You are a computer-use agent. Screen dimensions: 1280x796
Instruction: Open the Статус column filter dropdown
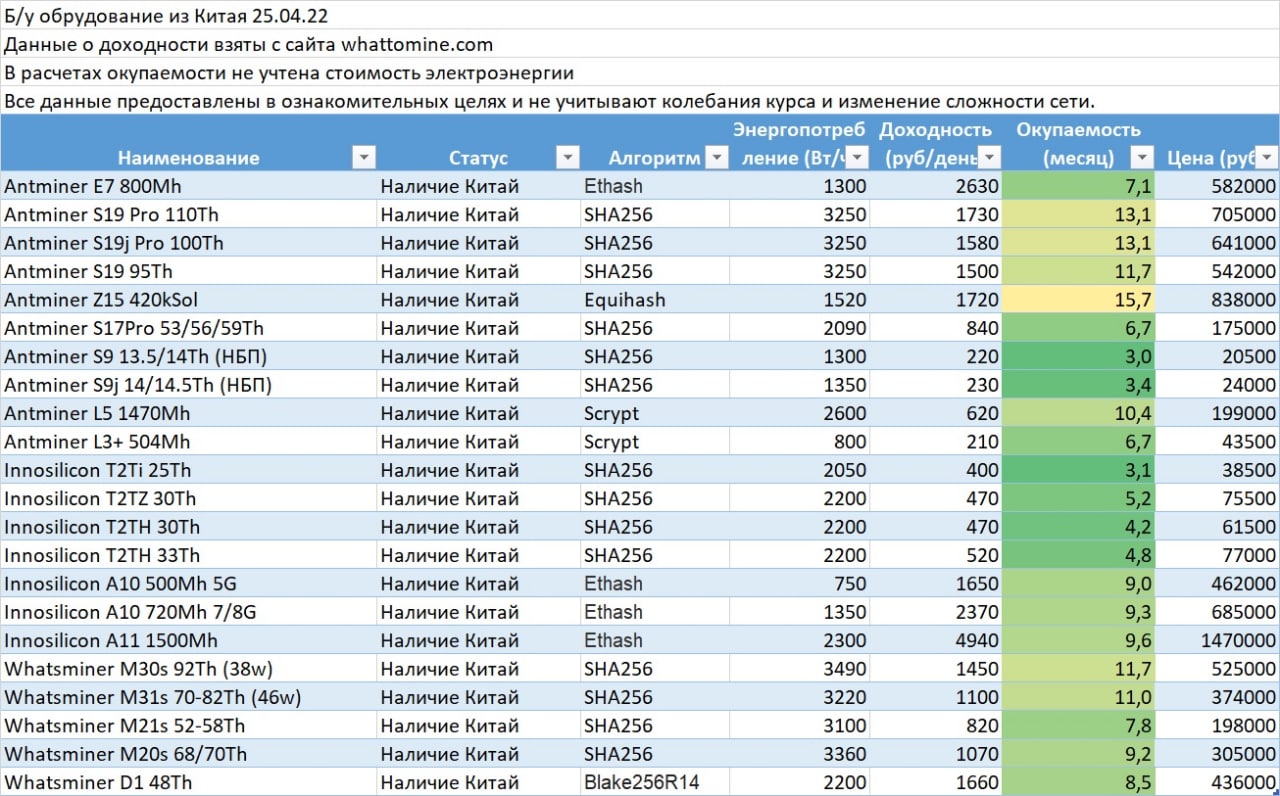coord(567,158)
